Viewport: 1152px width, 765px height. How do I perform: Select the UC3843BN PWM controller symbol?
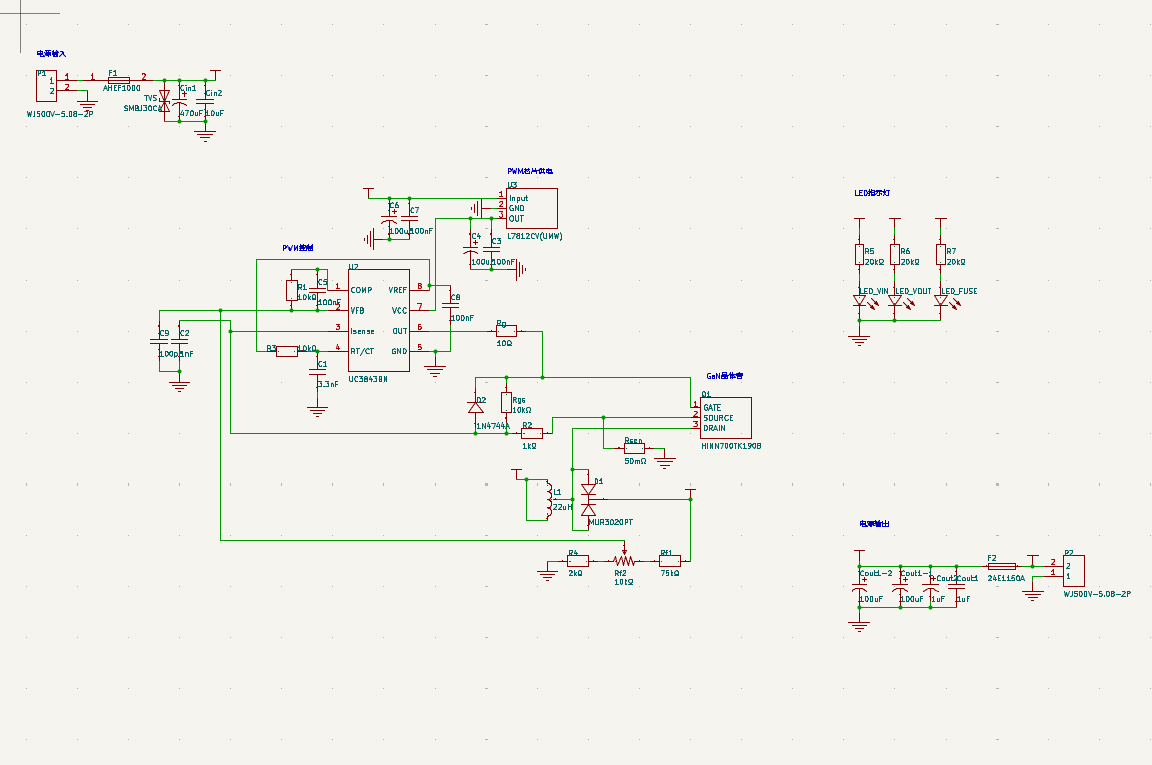pos(379,320)
